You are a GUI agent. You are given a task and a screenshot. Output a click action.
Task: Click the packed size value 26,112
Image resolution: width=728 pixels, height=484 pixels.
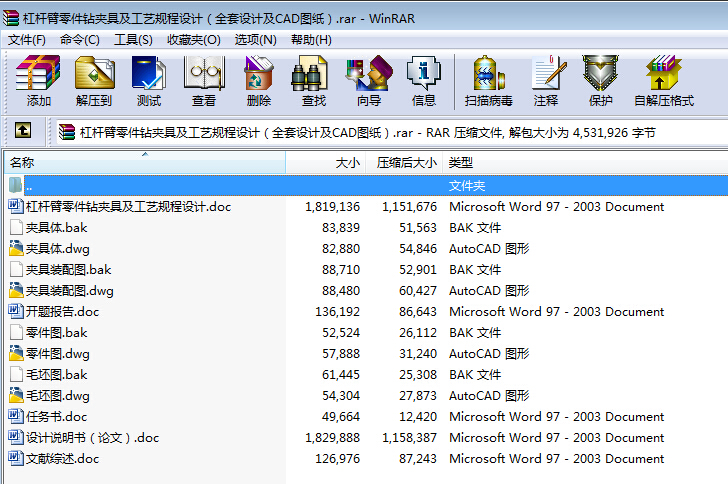tap(418, 333)
